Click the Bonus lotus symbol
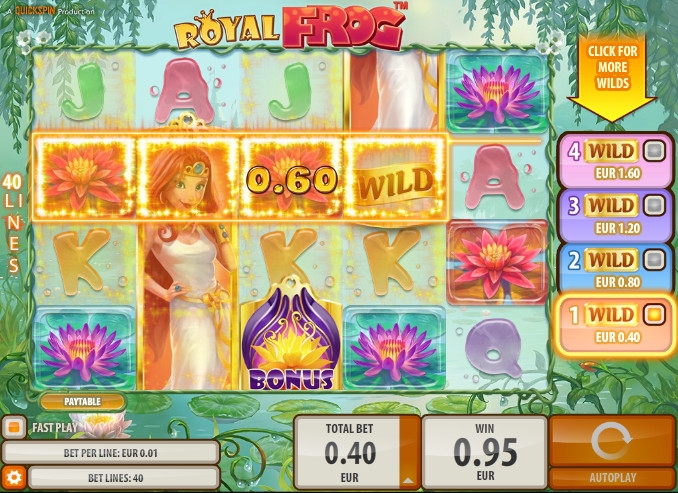The width and height of the screenshot is (678, 493). coord(291,334)
